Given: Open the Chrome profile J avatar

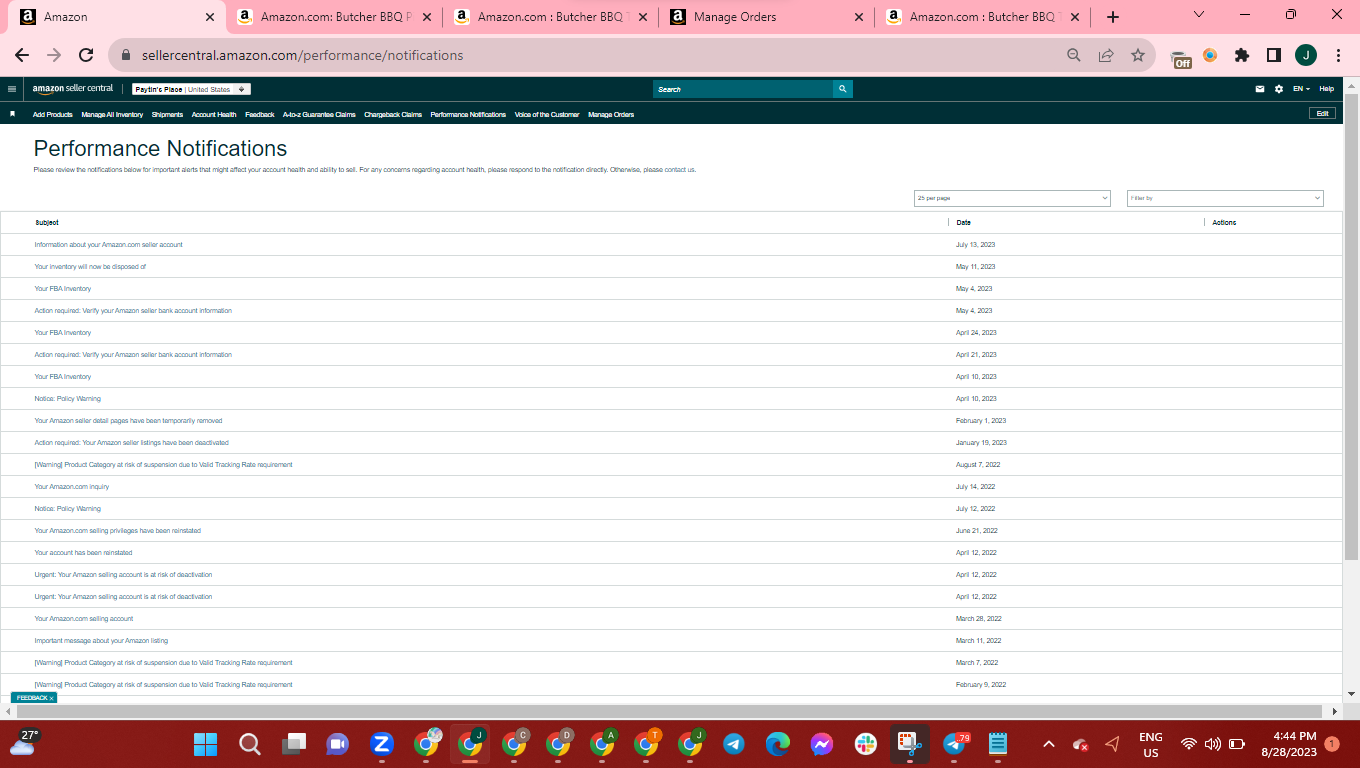Looking at the screenshot, I should coord(1306,55).
